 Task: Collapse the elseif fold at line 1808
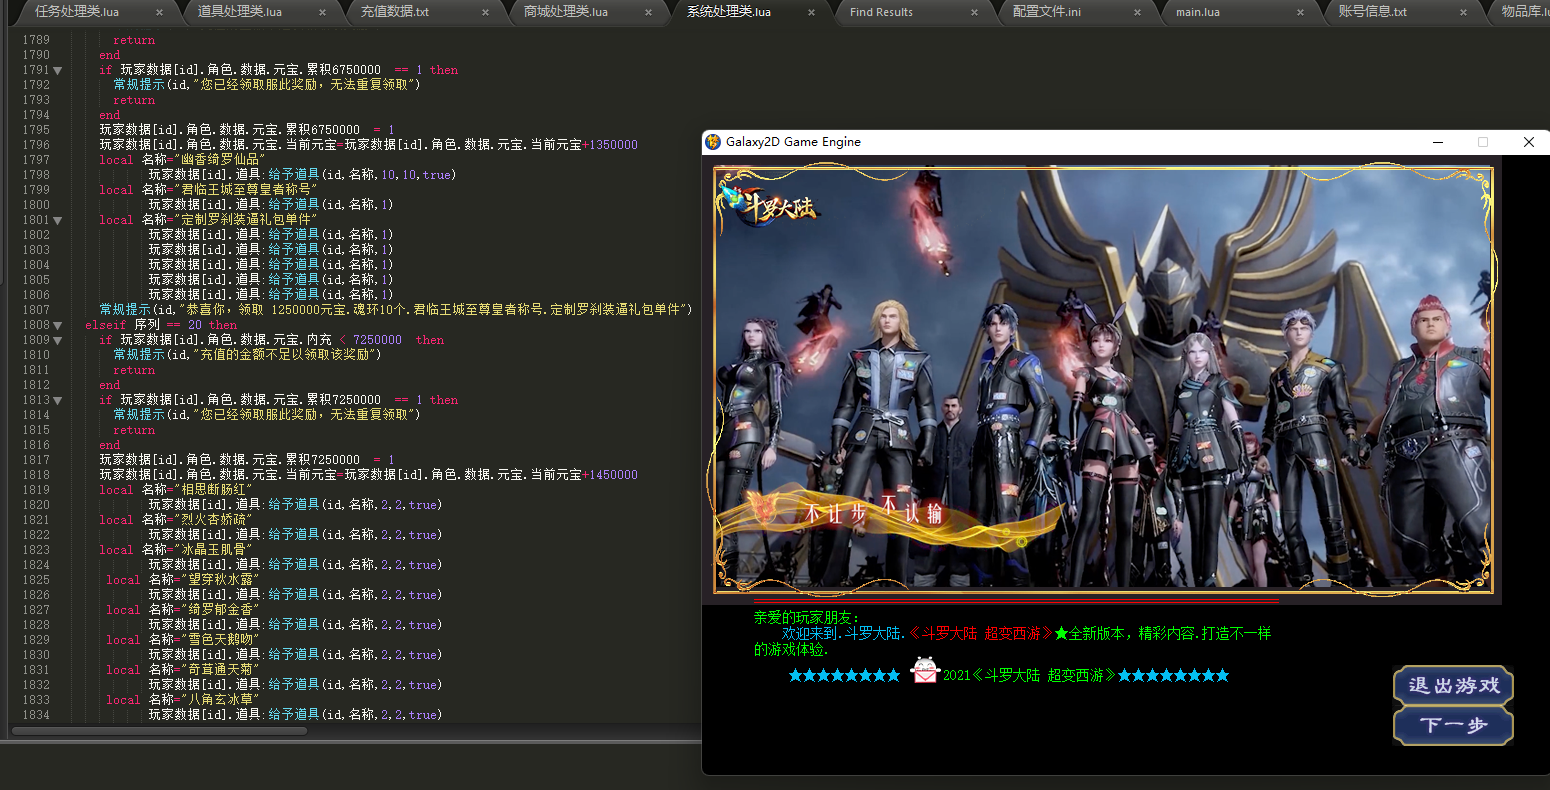(x=57, y=325)
